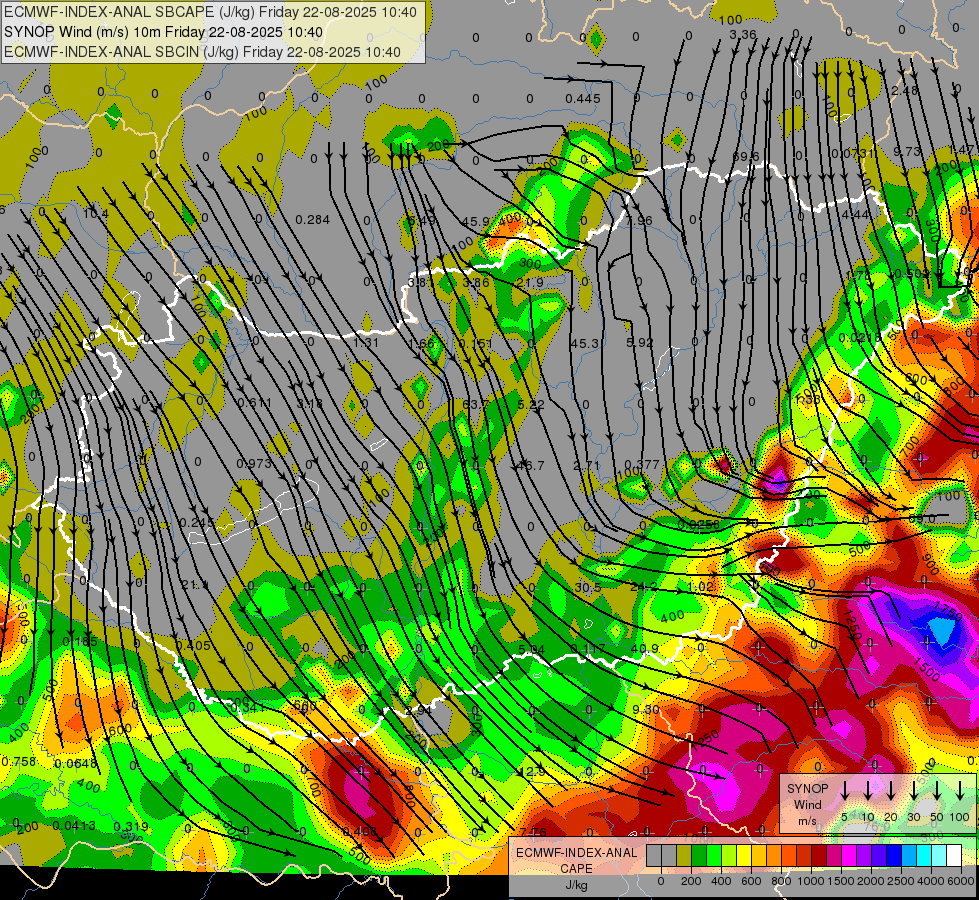Click the map value 0.0413
This screenshot has height=900, width=979.
point(74,826)
